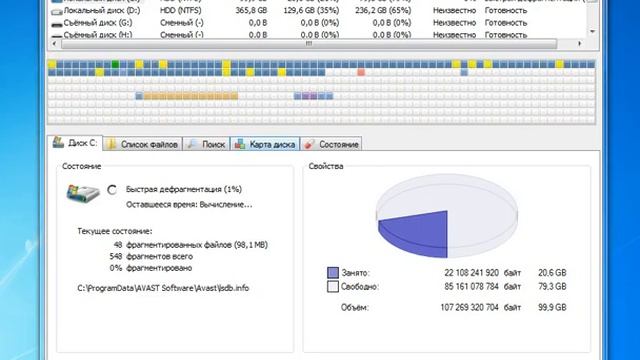Screen dimensions: 640x360
Task: Click the 79.3 GB free value
Action: [x=552, y=287]
